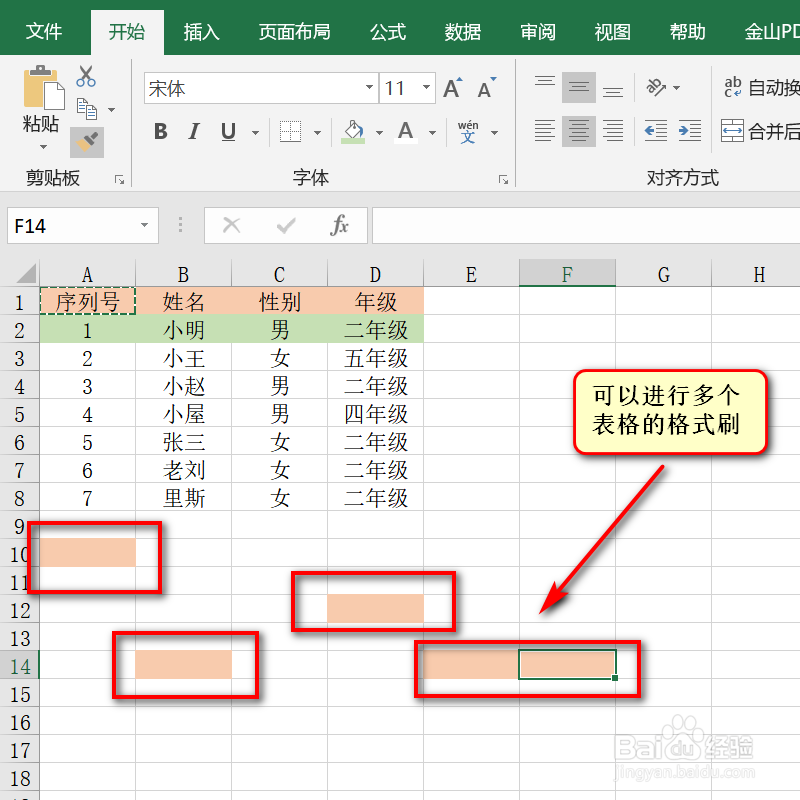Screen dimensions: 800x800
Task: Click the Cut scissors icon
Action: click(x=85, y=76)
